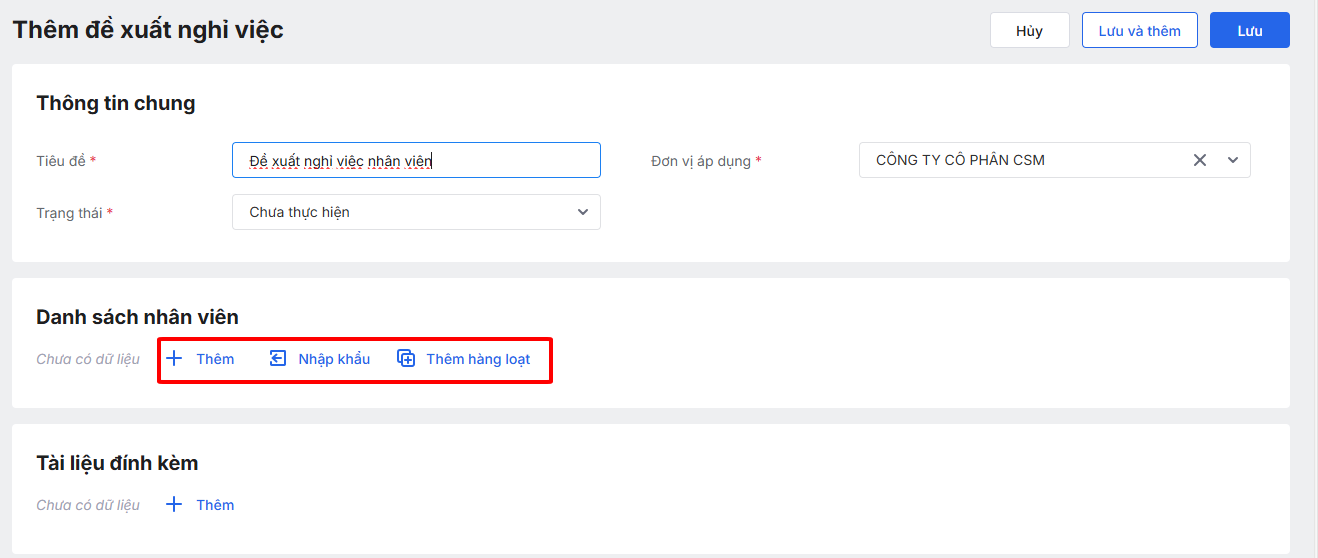The height and width of the screenshot is (558, 1318).
Task: Open the Trạng thái dropdown arrow
Action: [x=583, y=212]
